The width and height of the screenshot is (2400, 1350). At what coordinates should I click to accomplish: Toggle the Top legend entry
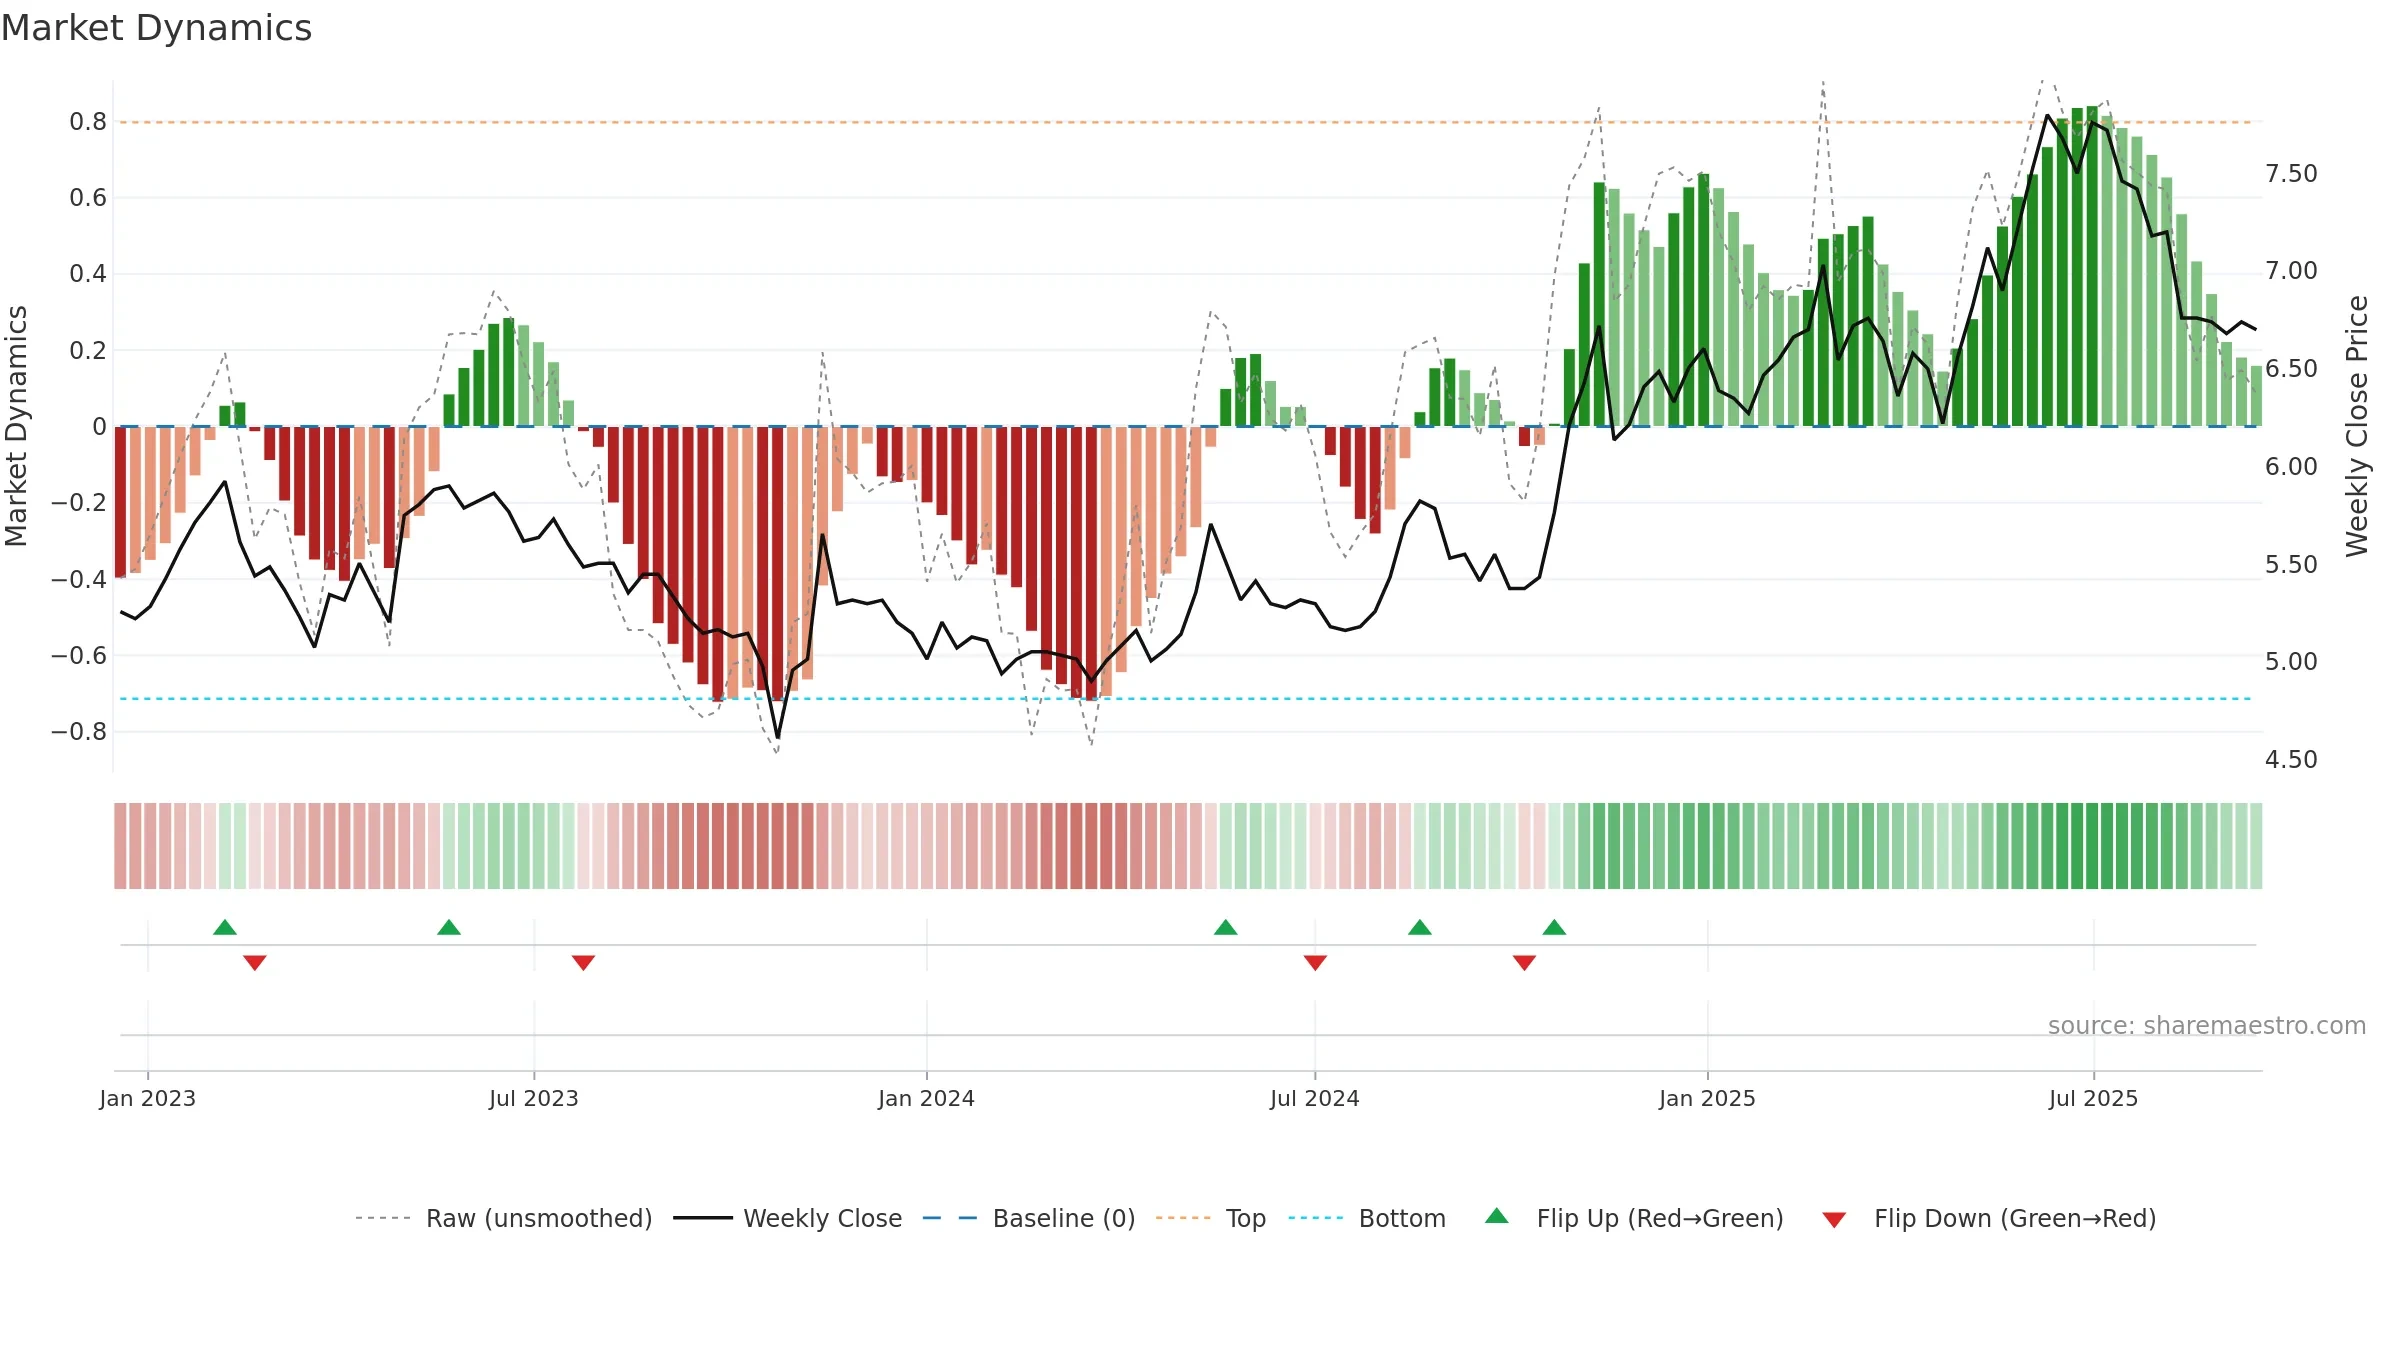click(x=1211, y=1218)
